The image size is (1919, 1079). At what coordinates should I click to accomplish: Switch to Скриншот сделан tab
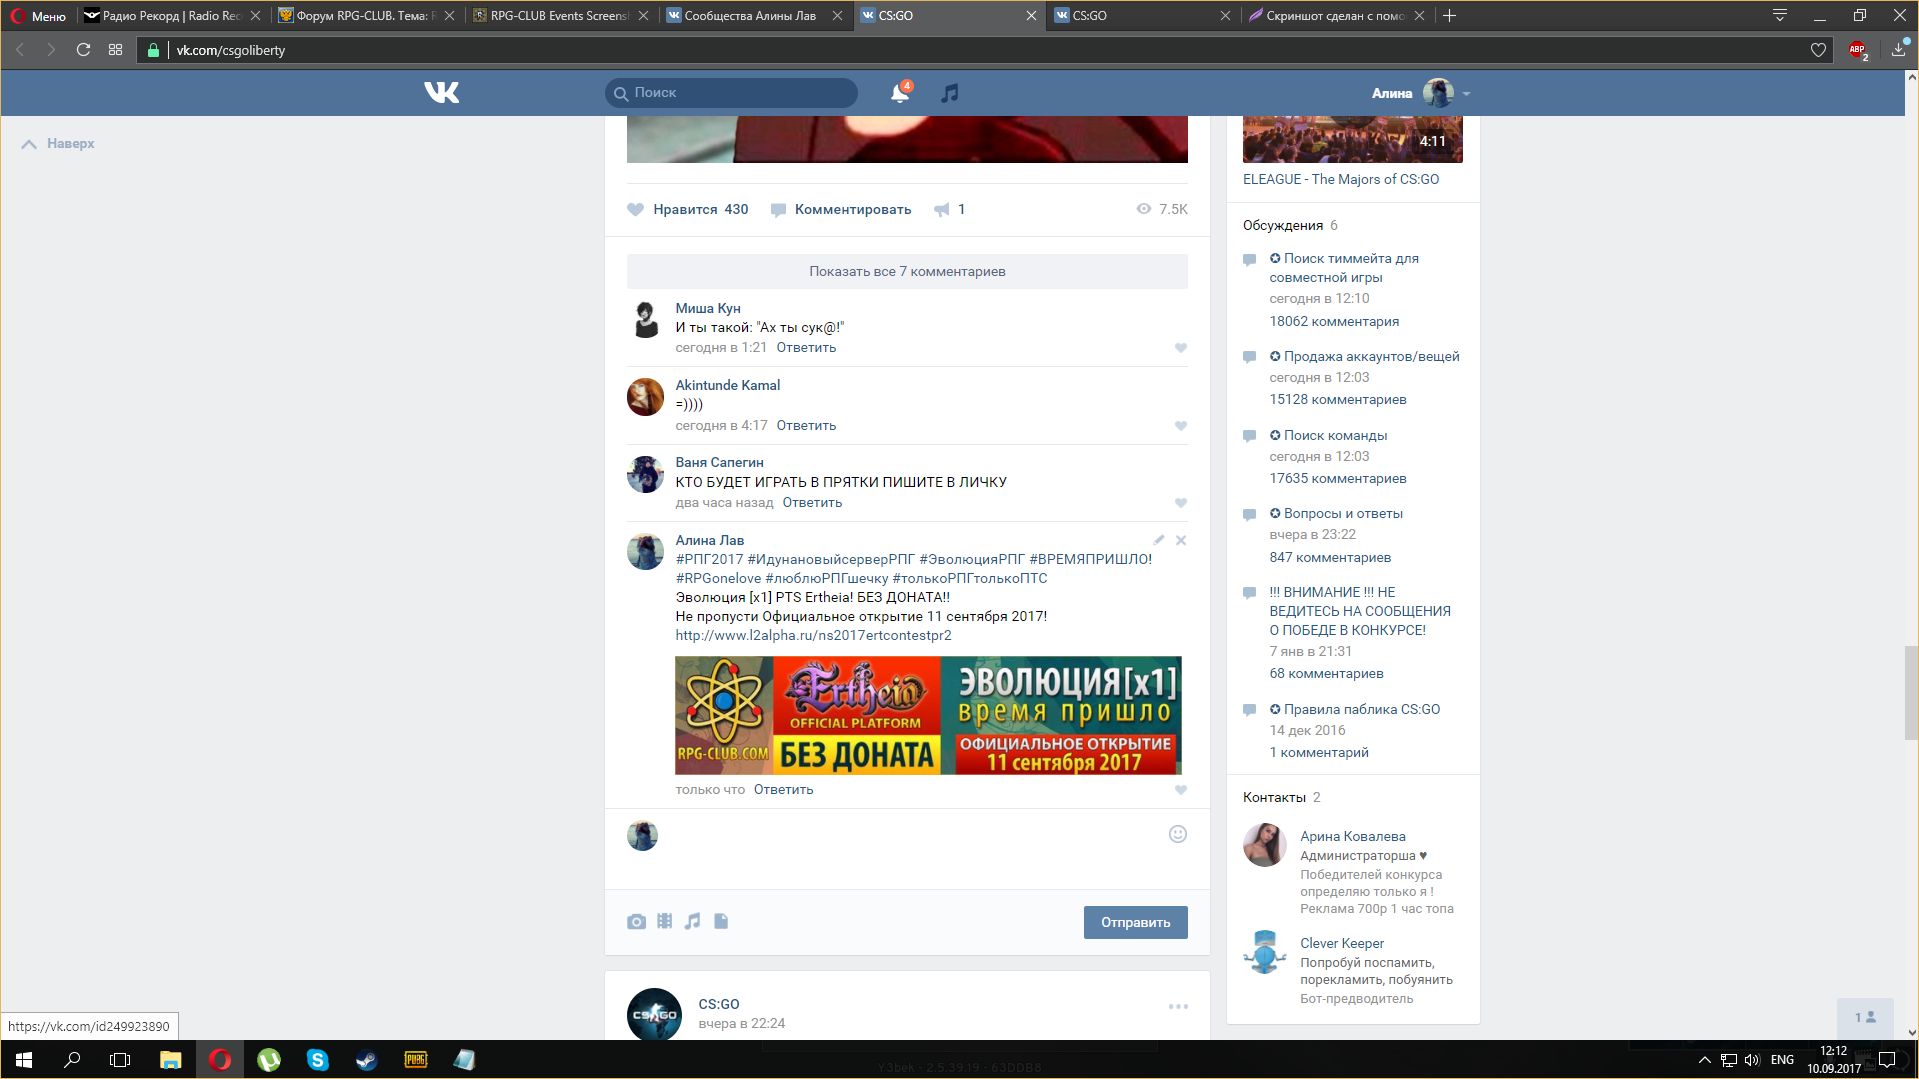click(1336, 16)
